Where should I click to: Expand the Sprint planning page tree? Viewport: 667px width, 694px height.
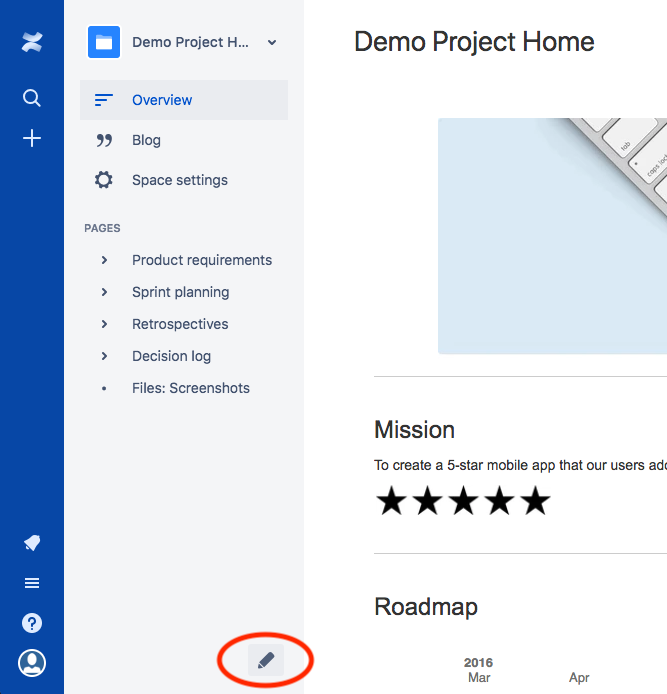pyautogui.click(x=104, y=292)
